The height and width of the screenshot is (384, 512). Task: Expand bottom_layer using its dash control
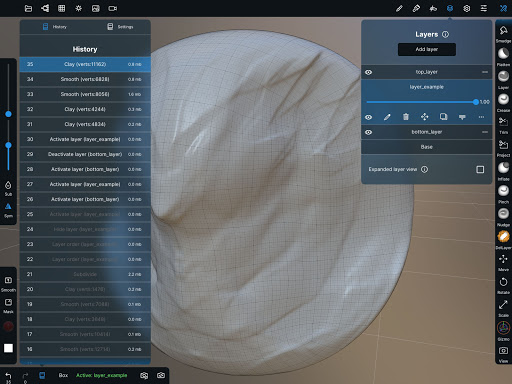pyautogui.click(x=485, y=132)
